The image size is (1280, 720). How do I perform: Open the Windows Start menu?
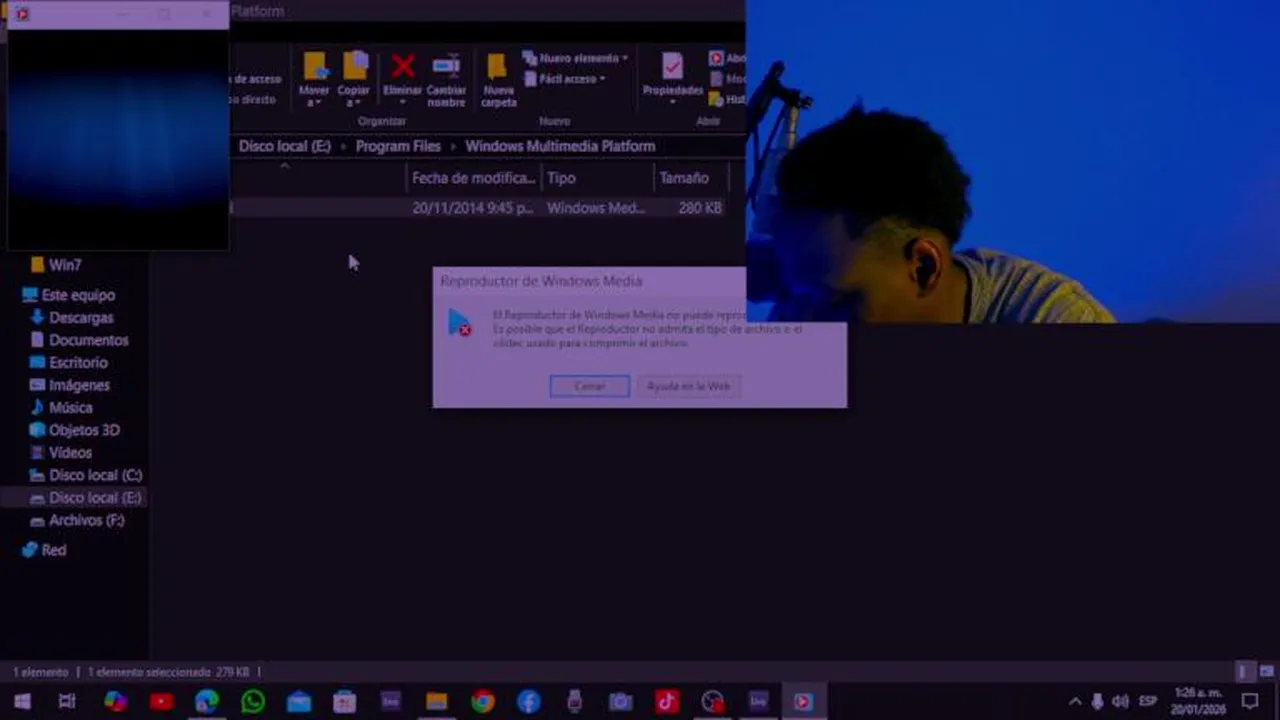pyautogui.click(x=22, y=701)
